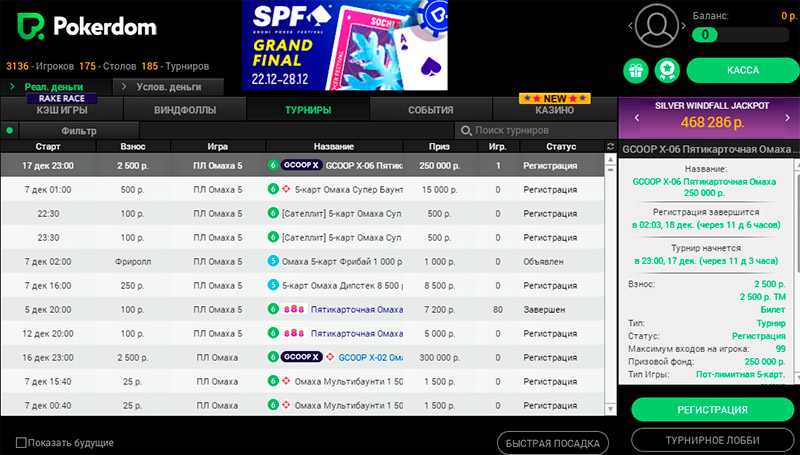
Task: Sort by the Взнос column header
Action: point(133,146)
